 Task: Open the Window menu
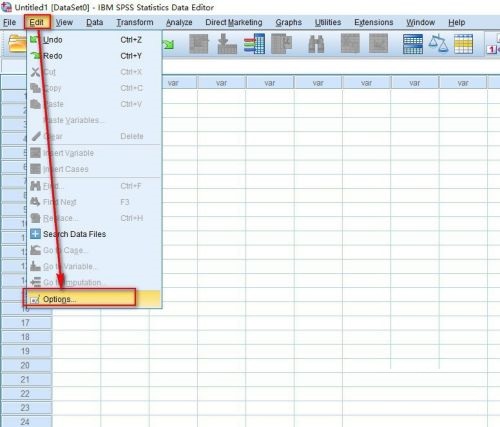click(x=420, y=22)
